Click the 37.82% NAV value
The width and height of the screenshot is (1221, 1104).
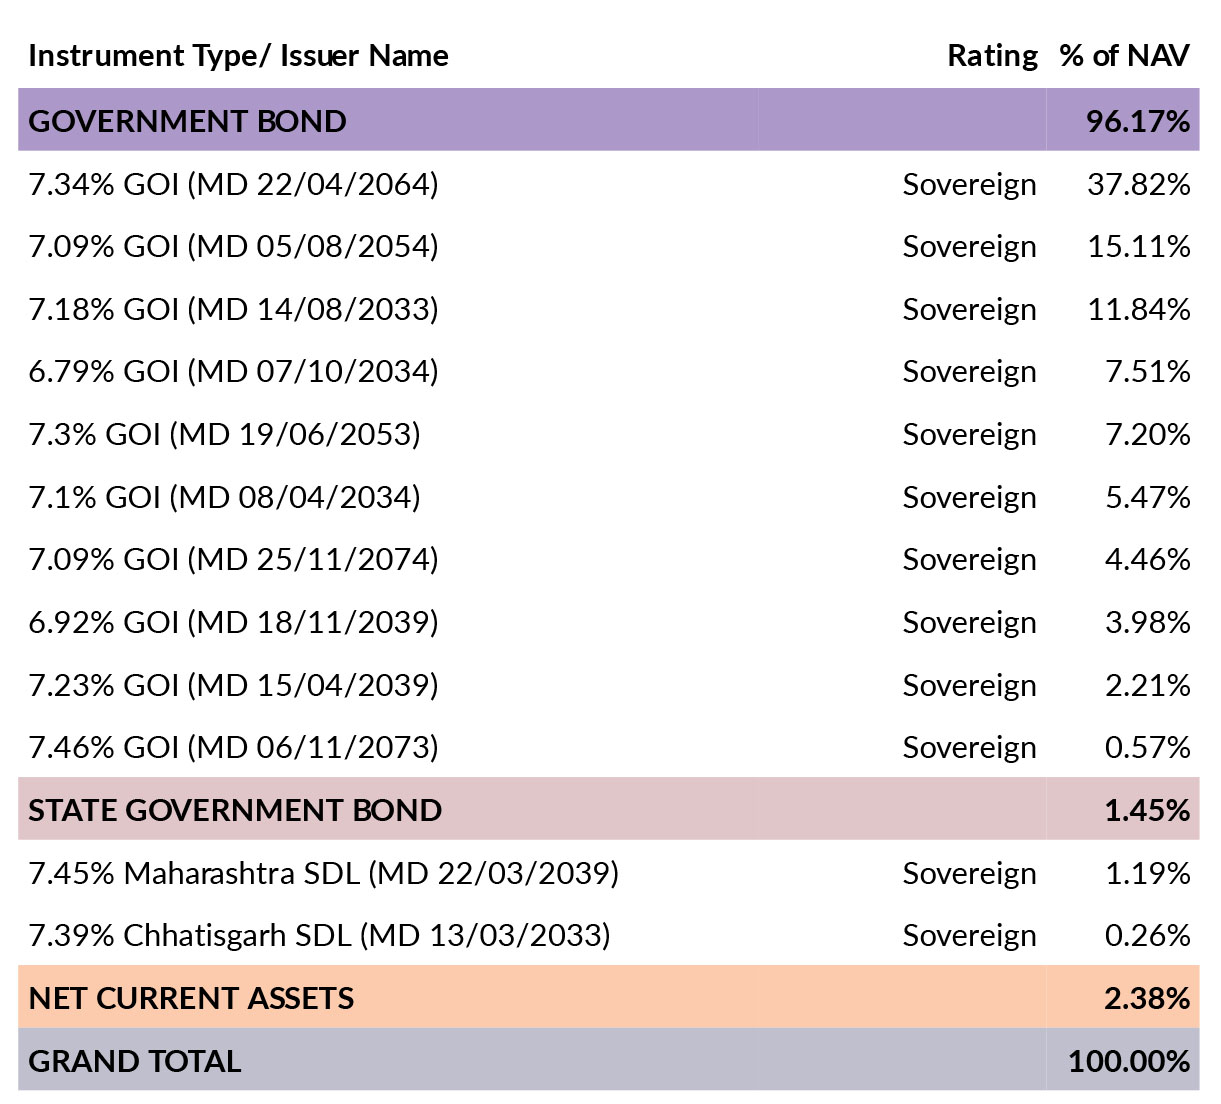click(x=1139, y=184)
